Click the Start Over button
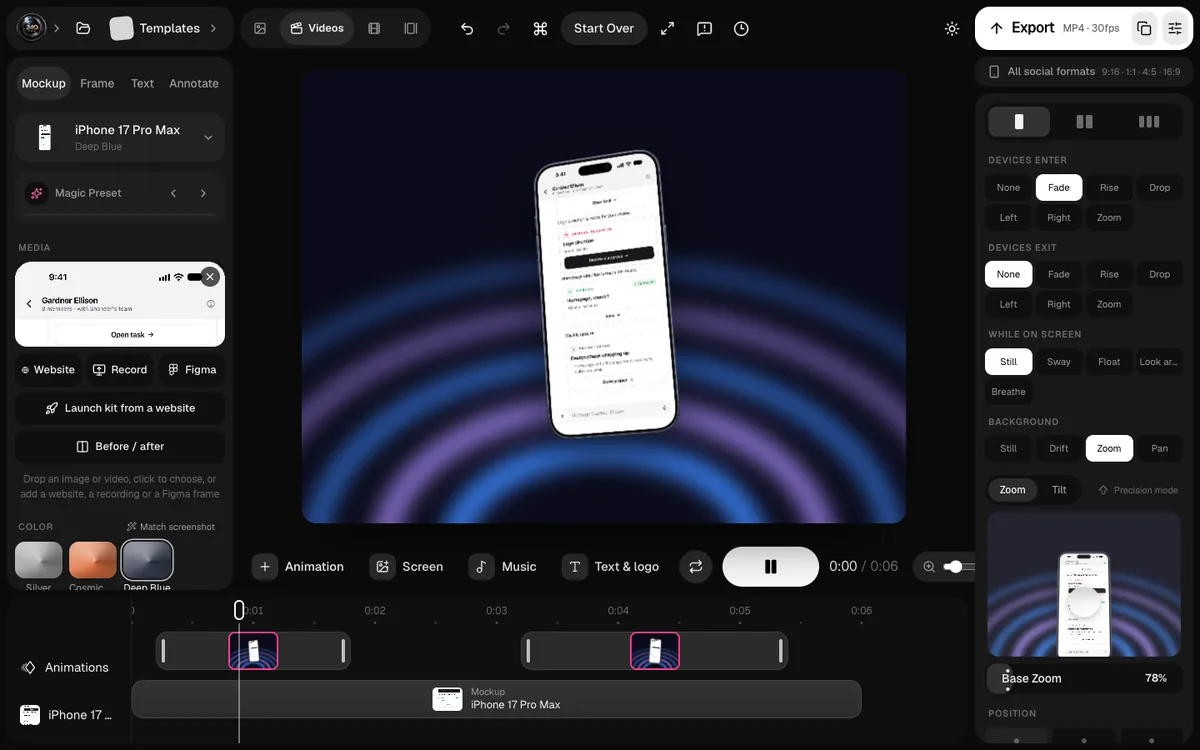Image resolution: width=1200 pixels, height=750 pixels. [x=604, y=28]
